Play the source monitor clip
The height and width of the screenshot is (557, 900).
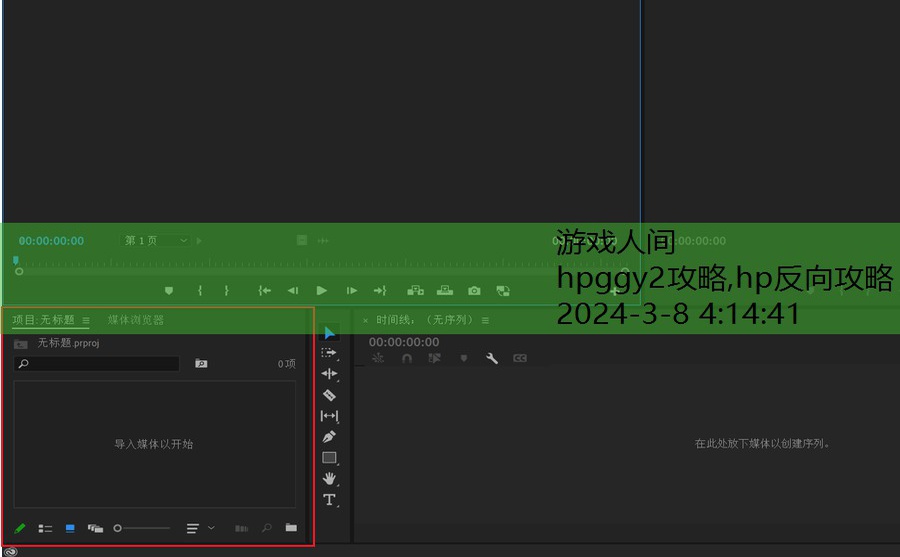pos(321,291)
